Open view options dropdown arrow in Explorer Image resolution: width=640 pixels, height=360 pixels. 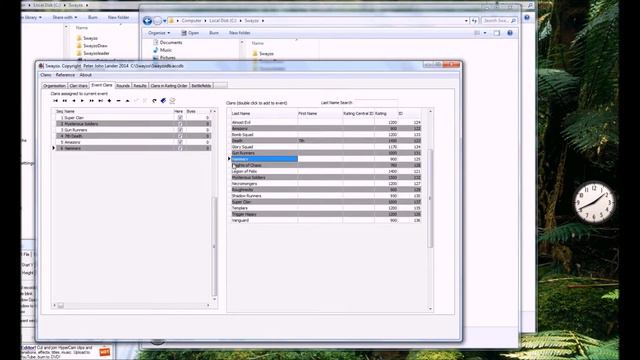pos(485,33)
